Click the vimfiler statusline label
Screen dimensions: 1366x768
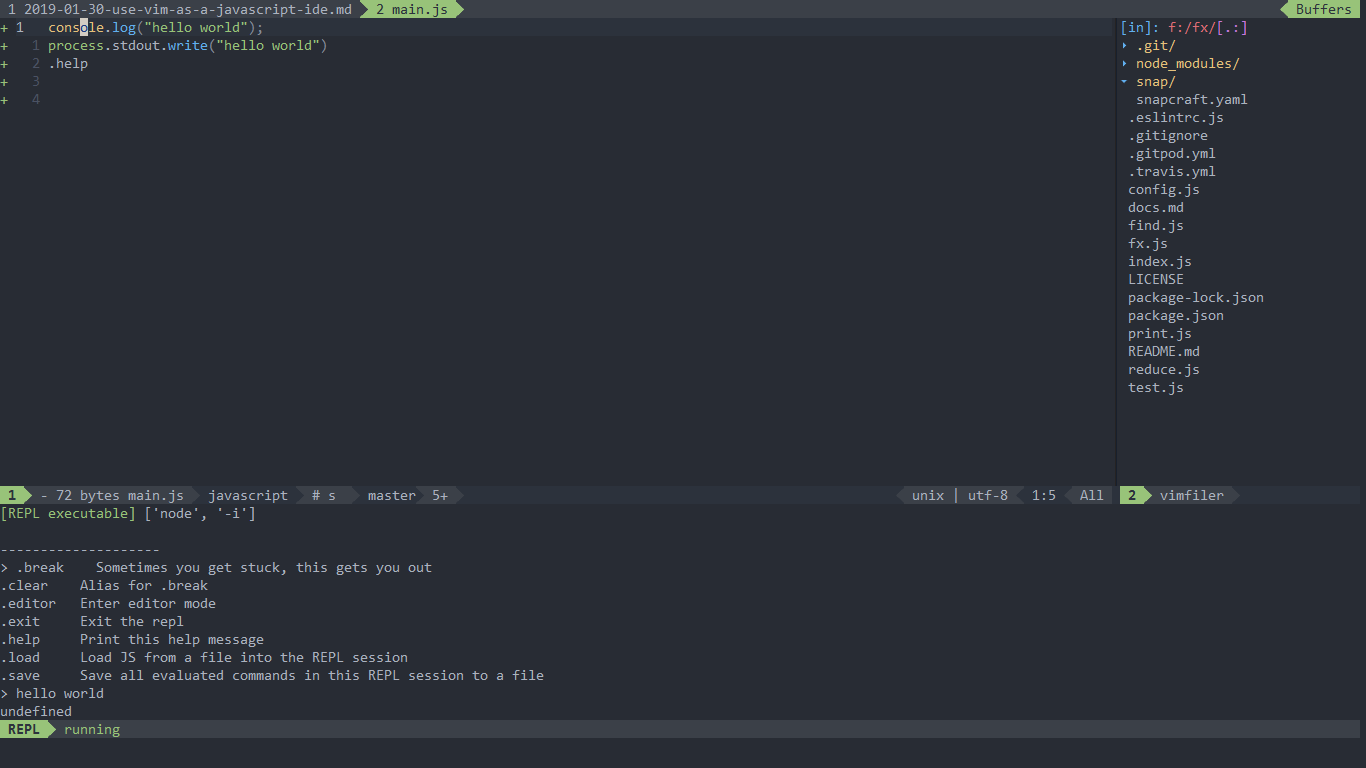(1192, 495)
